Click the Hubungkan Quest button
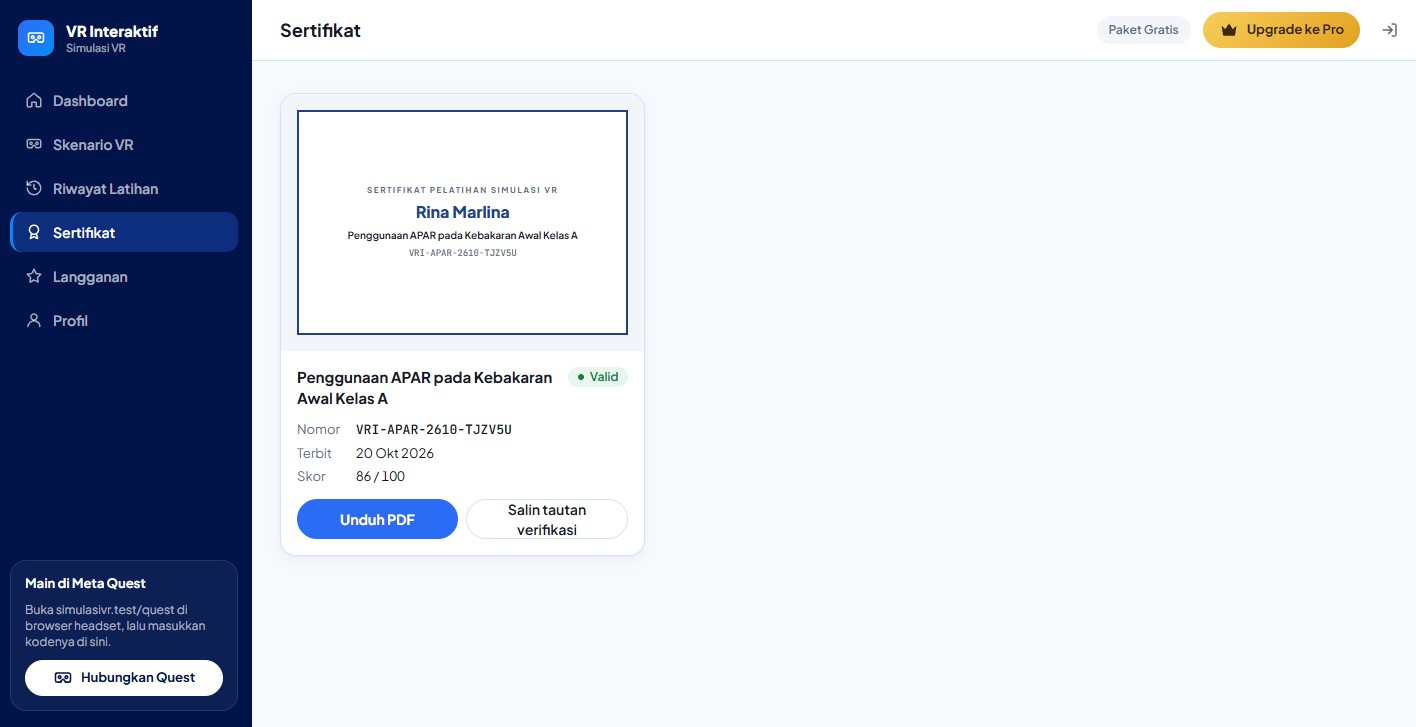This screenshot has height=727, width=1416. pyautogui.click(x=124, y=677)
